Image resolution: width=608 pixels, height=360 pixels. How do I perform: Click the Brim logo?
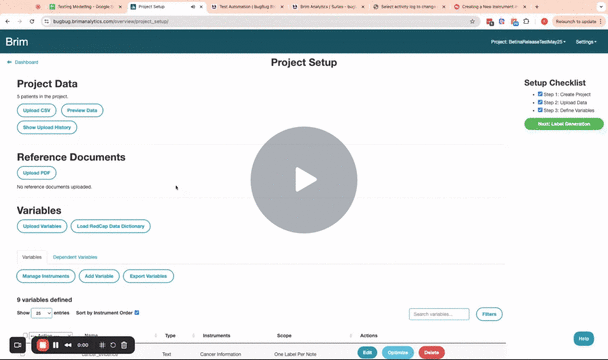click(17, 42)
